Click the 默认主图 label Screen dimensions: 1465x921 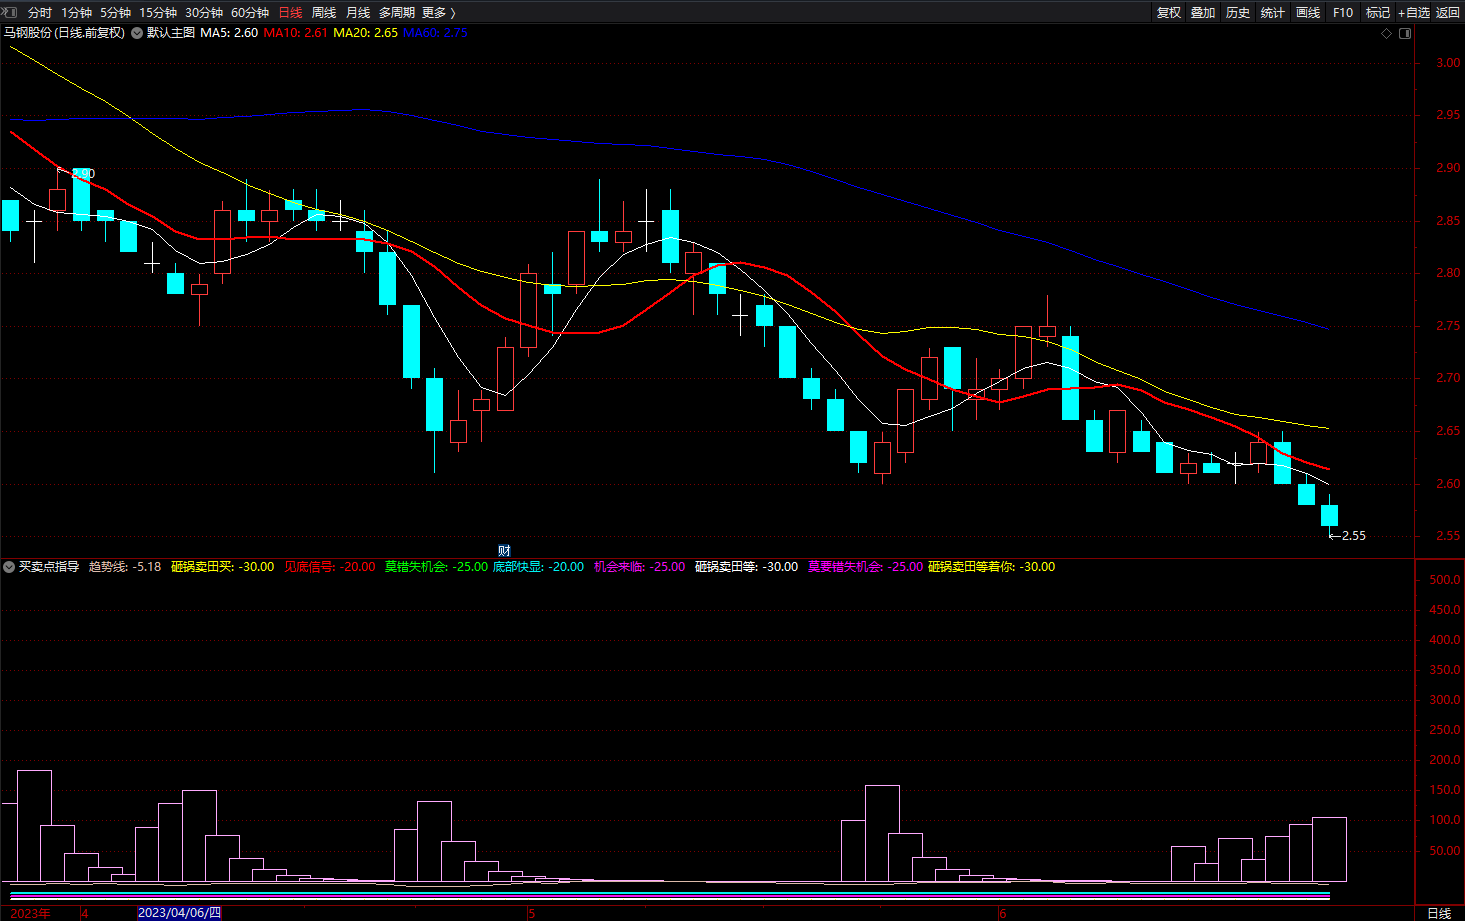point(171,33)
